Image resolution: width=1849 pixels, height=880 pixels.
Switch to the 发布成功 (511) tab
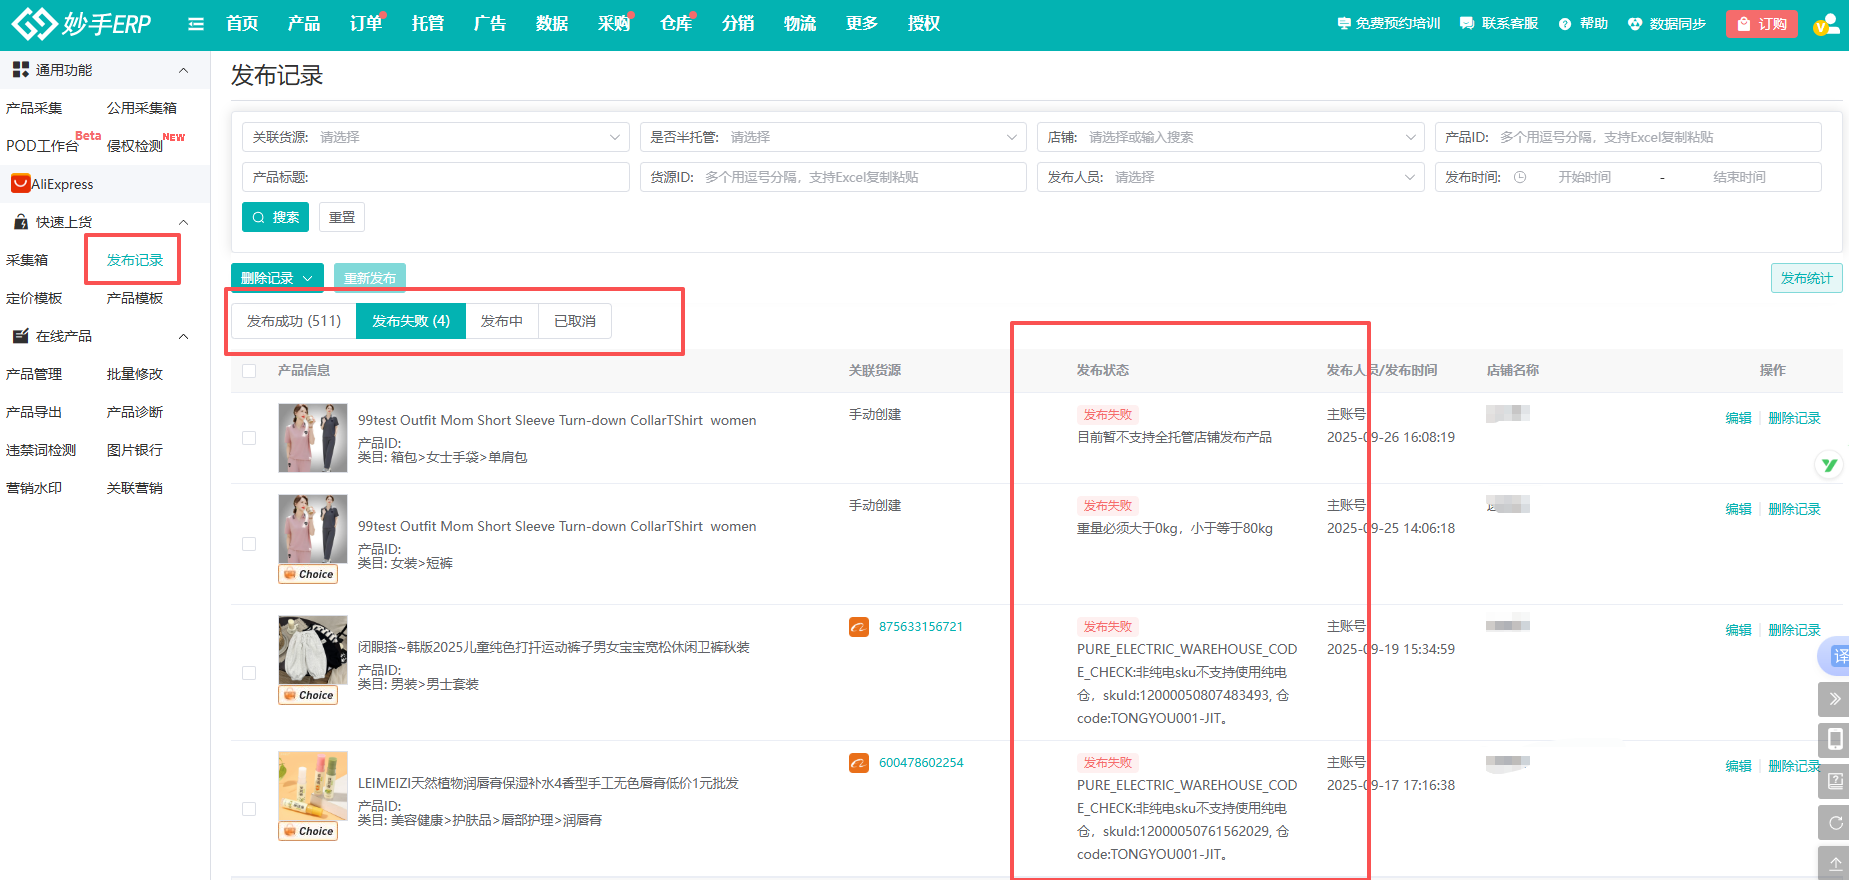click(294, 321)
